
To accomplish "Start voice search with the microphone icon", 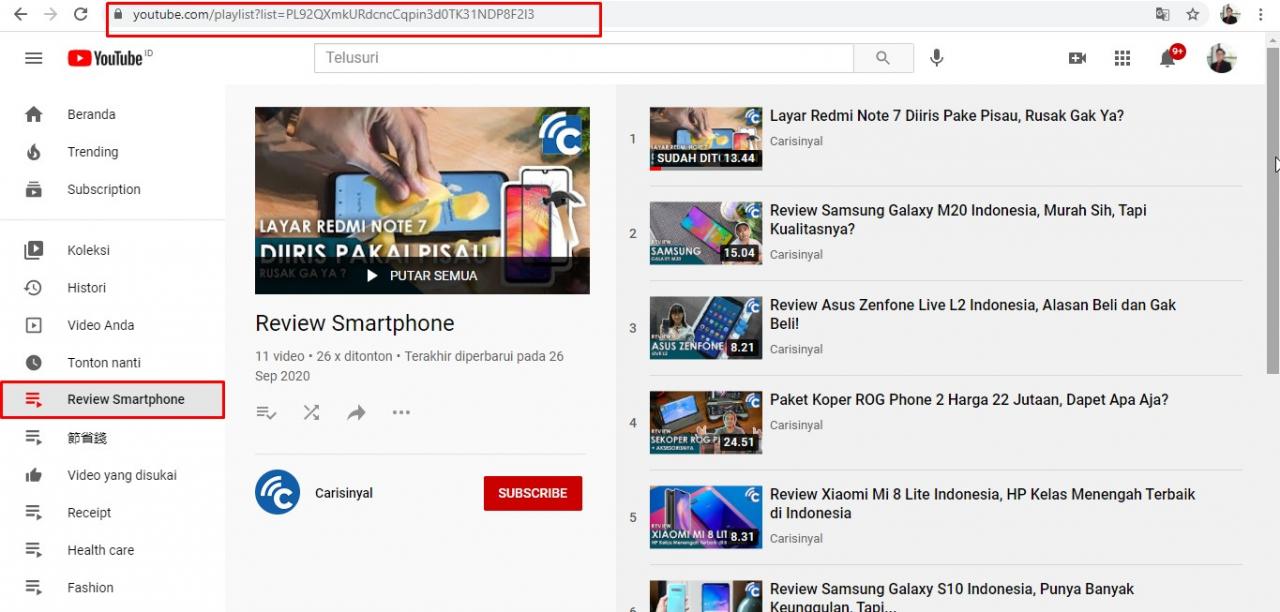I will pyautogui.click(x=936, y=58).
